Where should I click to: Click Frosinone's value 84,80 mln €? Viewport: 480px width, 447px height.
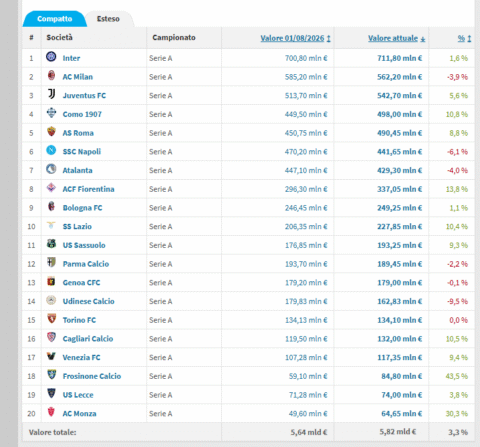tap(402, 376)
